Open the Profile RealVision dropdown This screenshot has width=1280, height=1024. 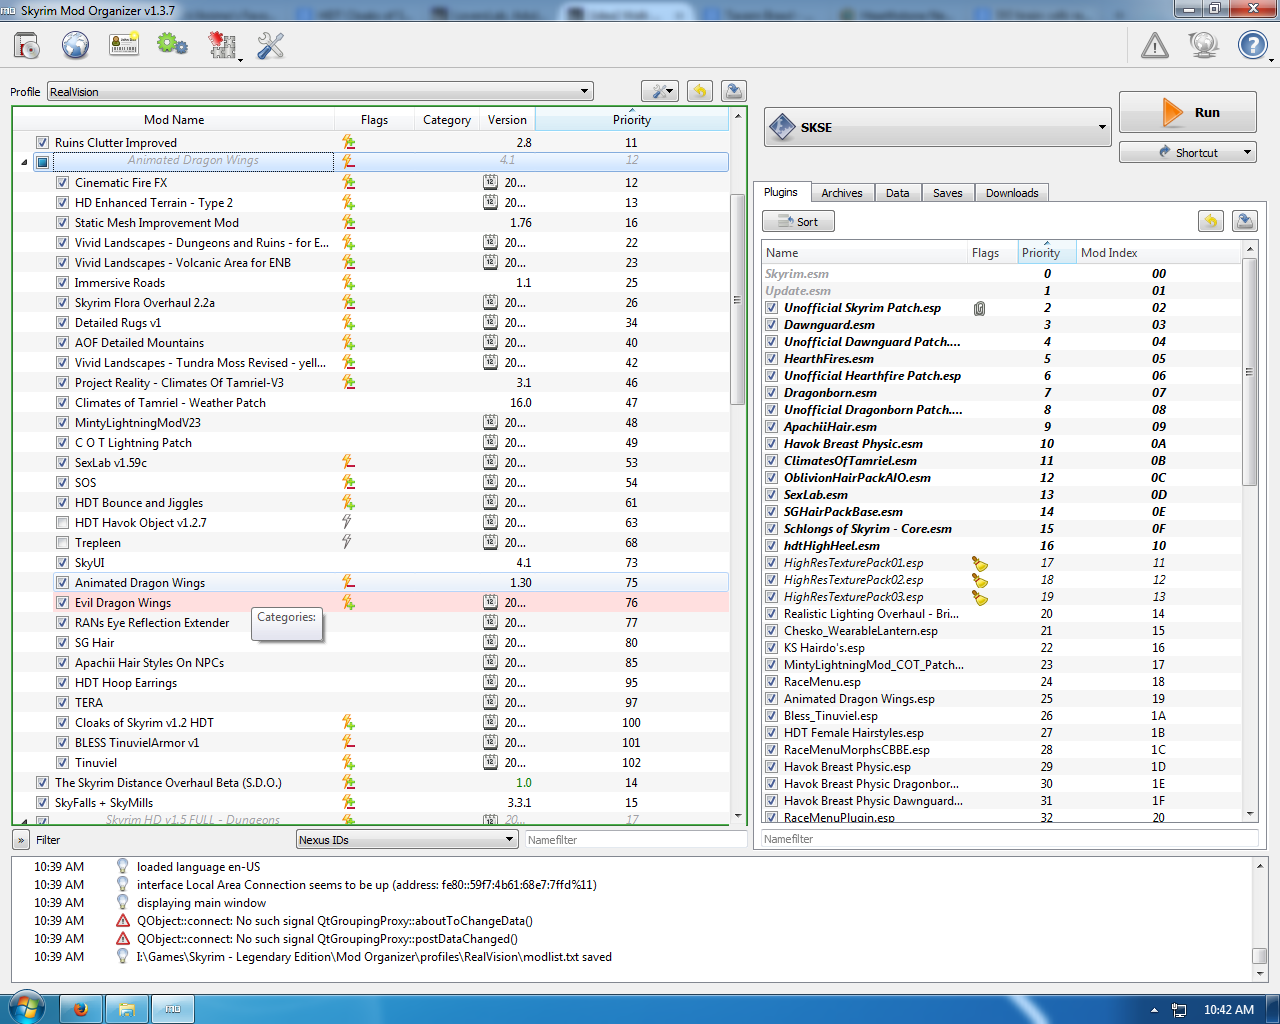tap(320, 92)
